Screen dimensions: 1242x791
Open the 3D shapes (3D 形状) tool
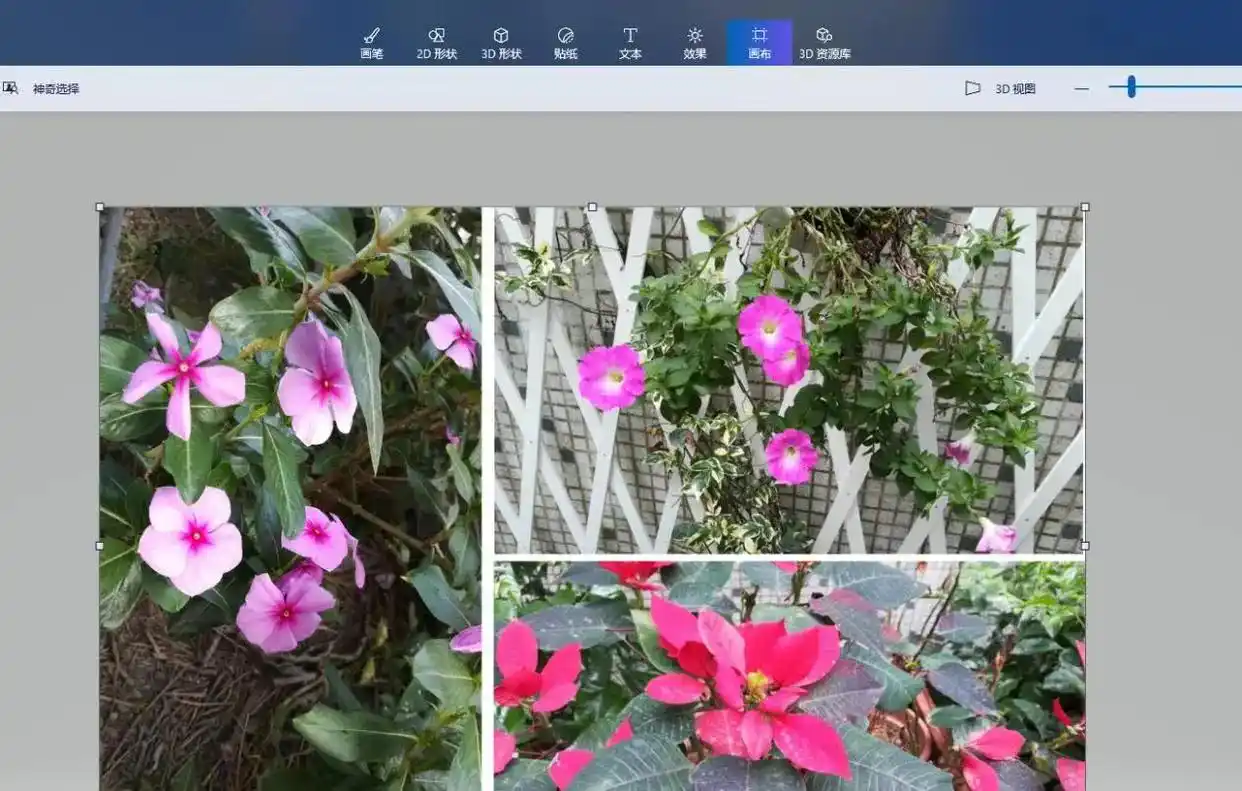501,43
